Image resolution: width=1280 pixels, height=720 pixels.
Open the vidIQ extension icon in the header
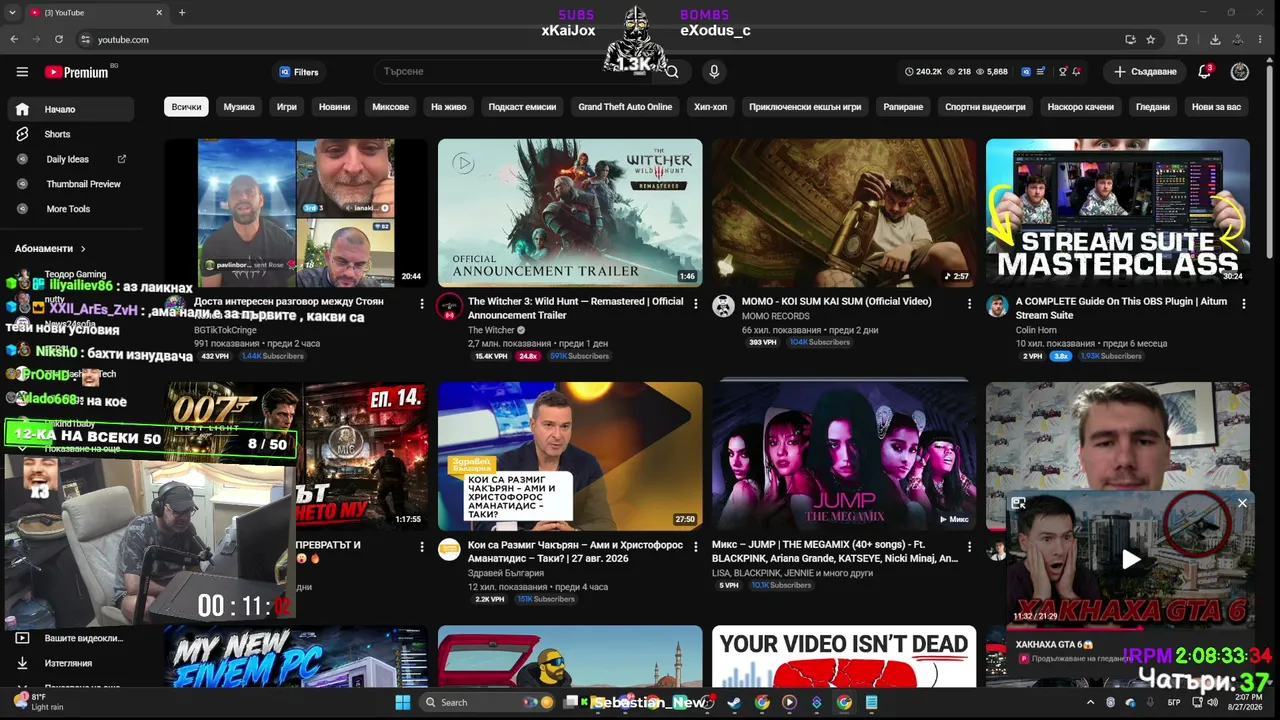pos(1026,72)
